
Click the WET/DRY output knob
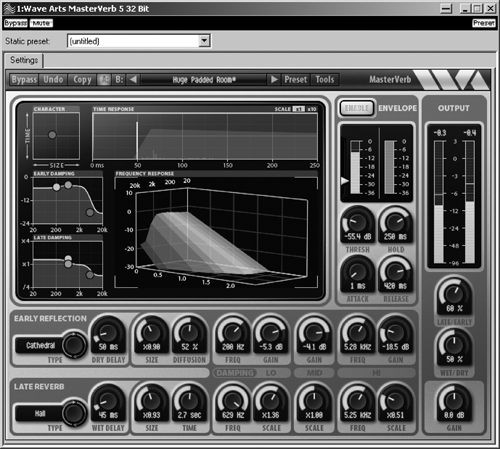[454, 346]
